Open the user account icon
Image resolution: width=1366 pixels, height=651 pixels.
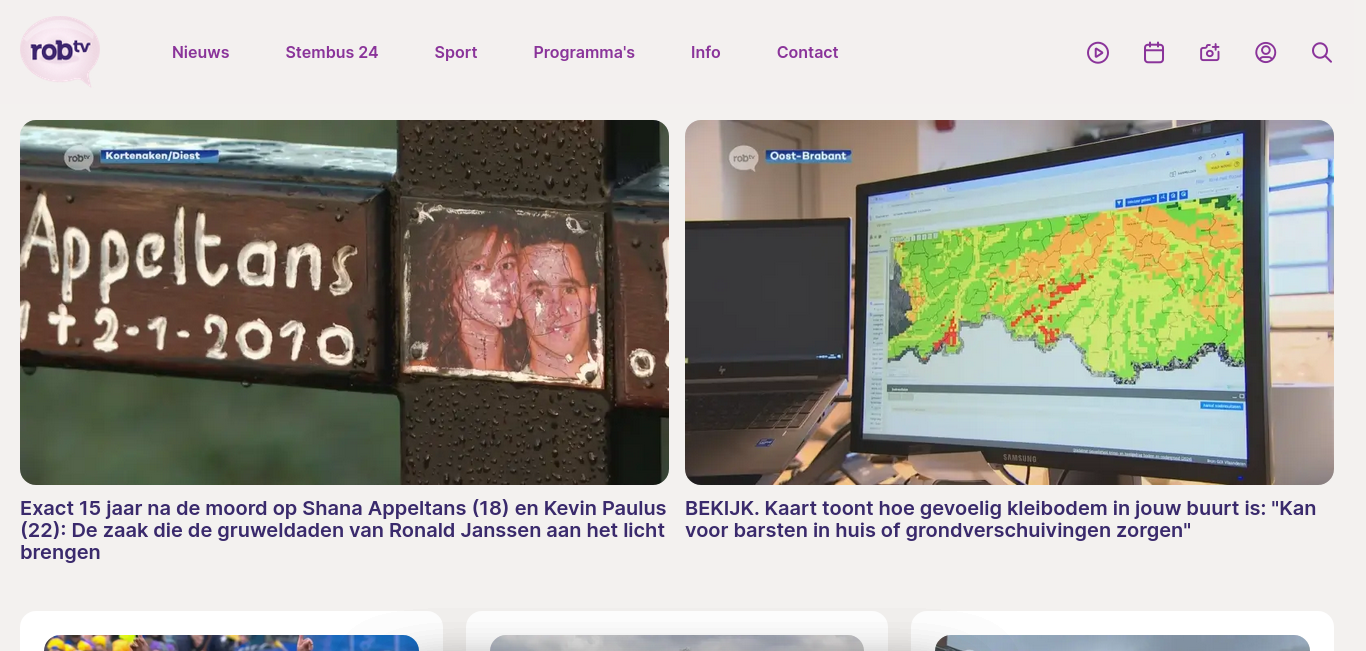(x=1266, y=53)
